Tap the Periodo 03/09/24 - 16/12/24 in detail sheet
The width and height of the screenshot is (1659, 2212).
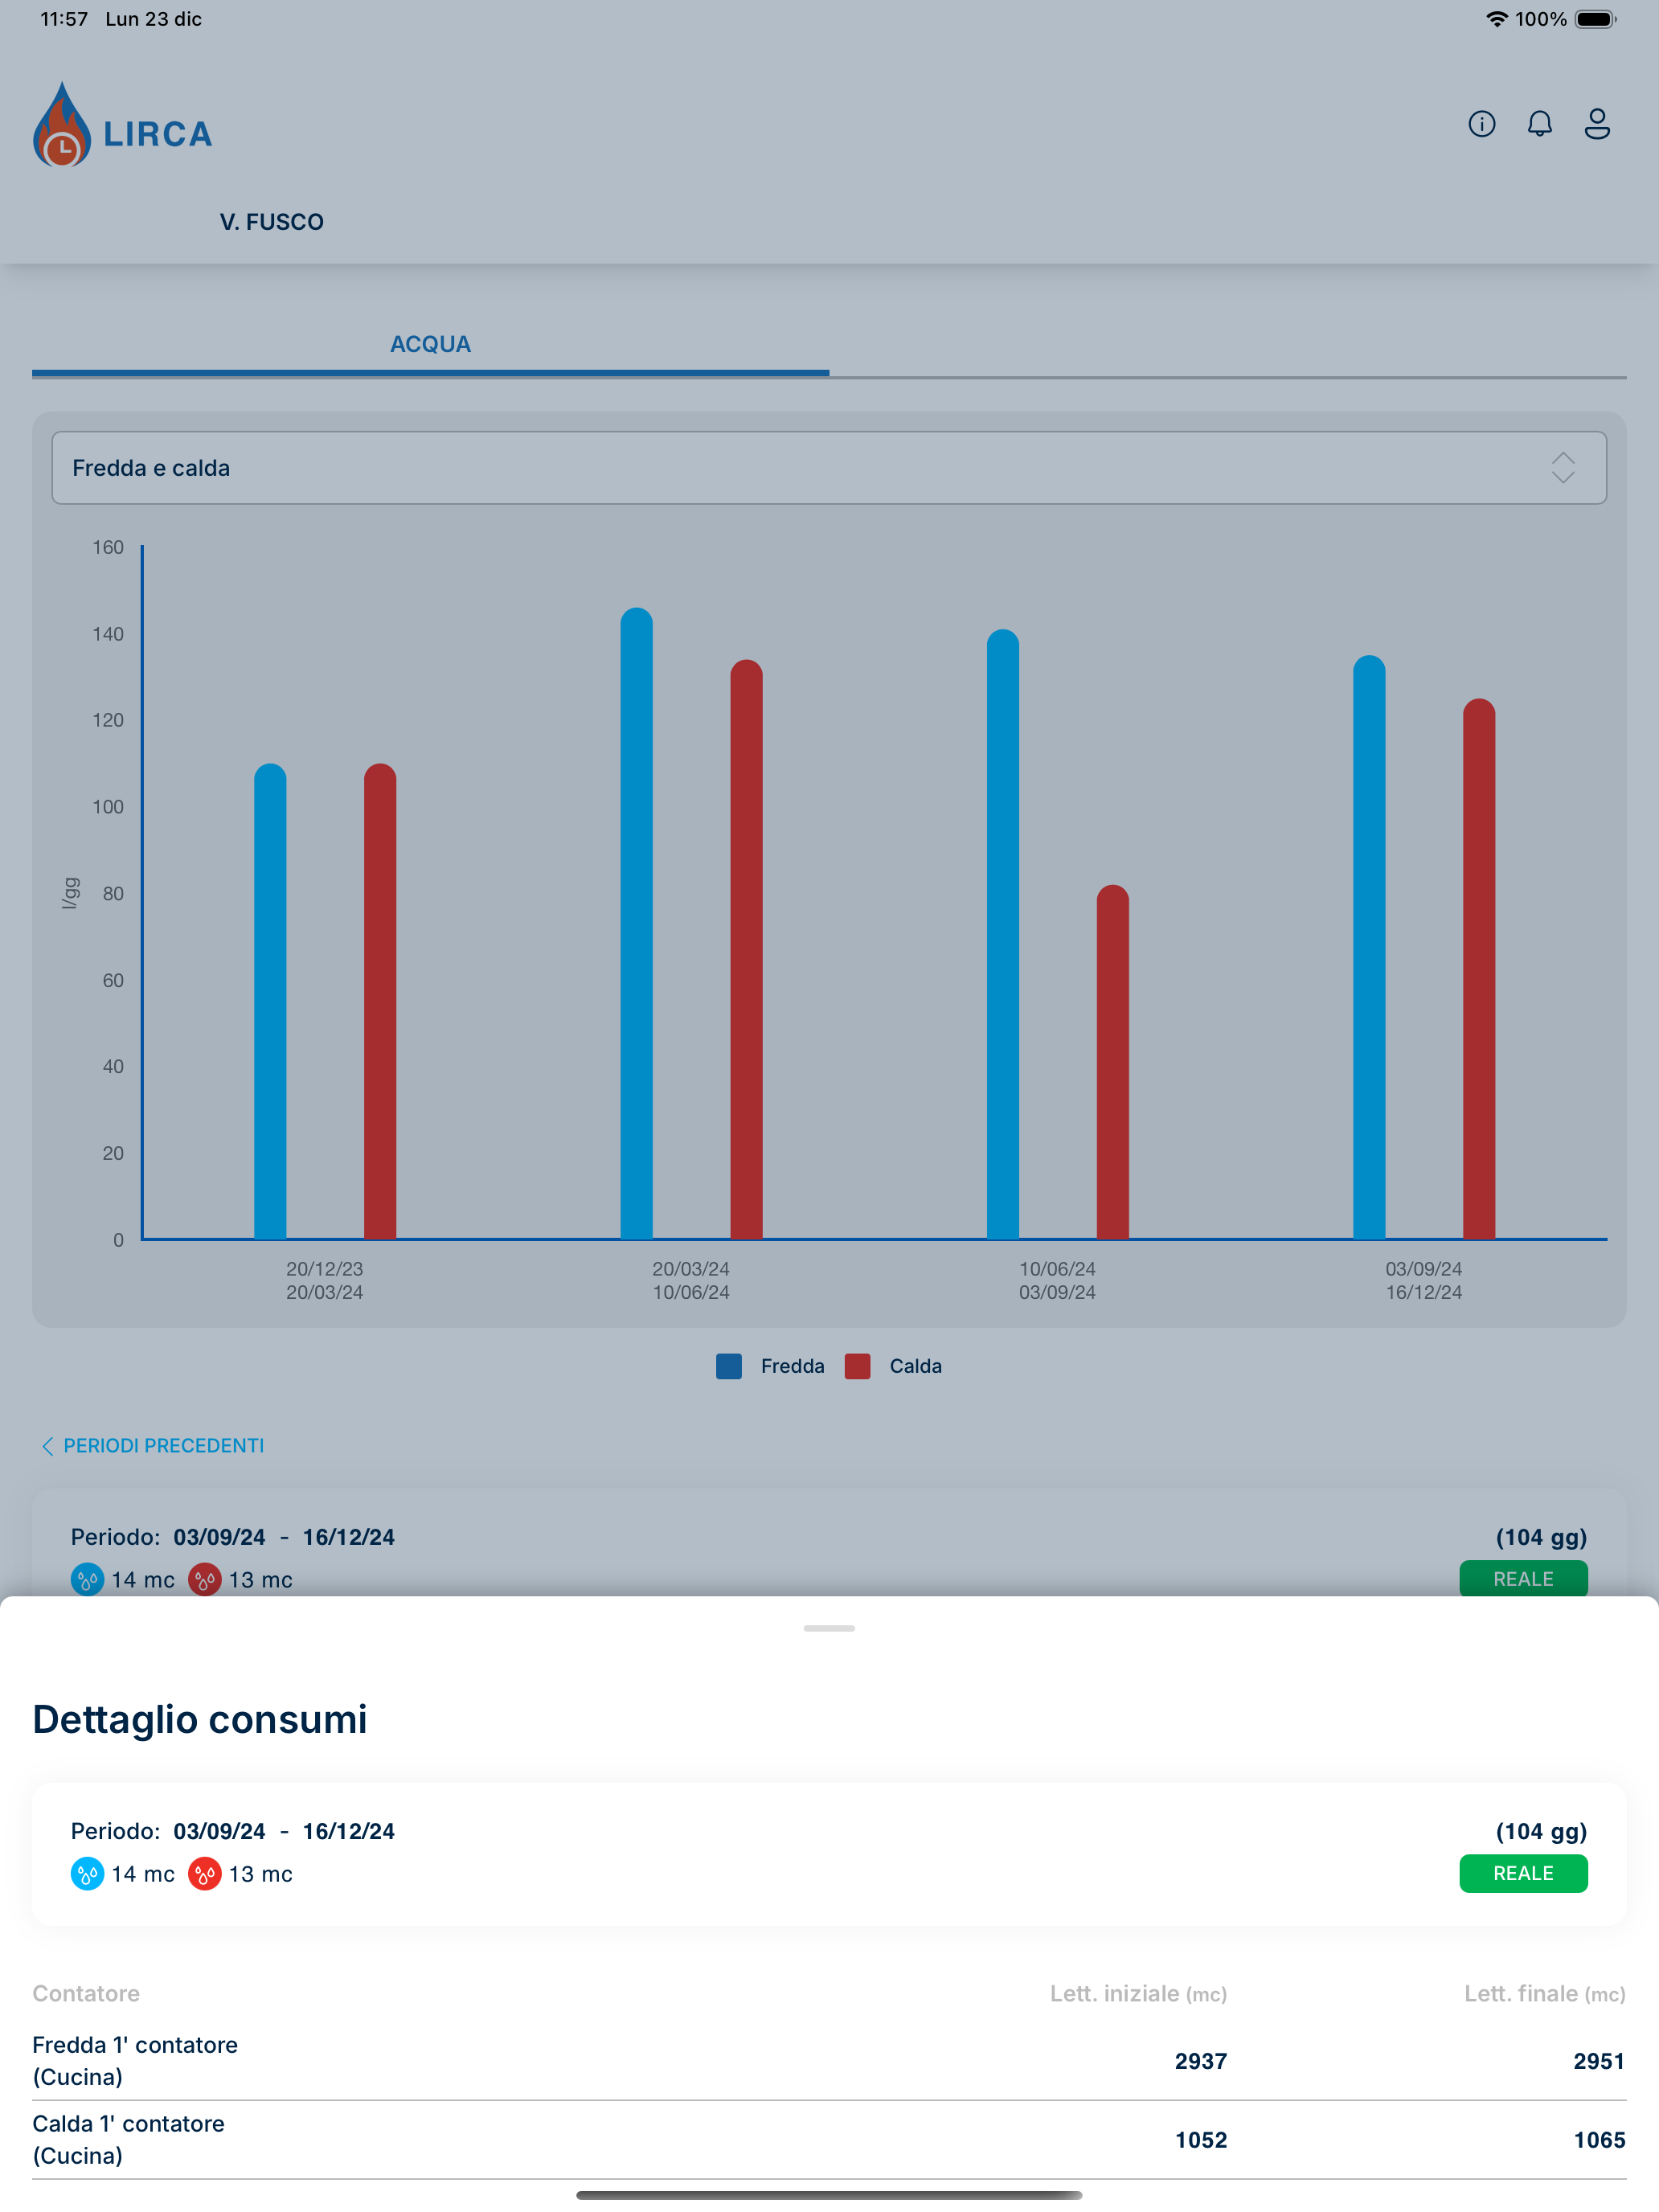[233, 1831]
